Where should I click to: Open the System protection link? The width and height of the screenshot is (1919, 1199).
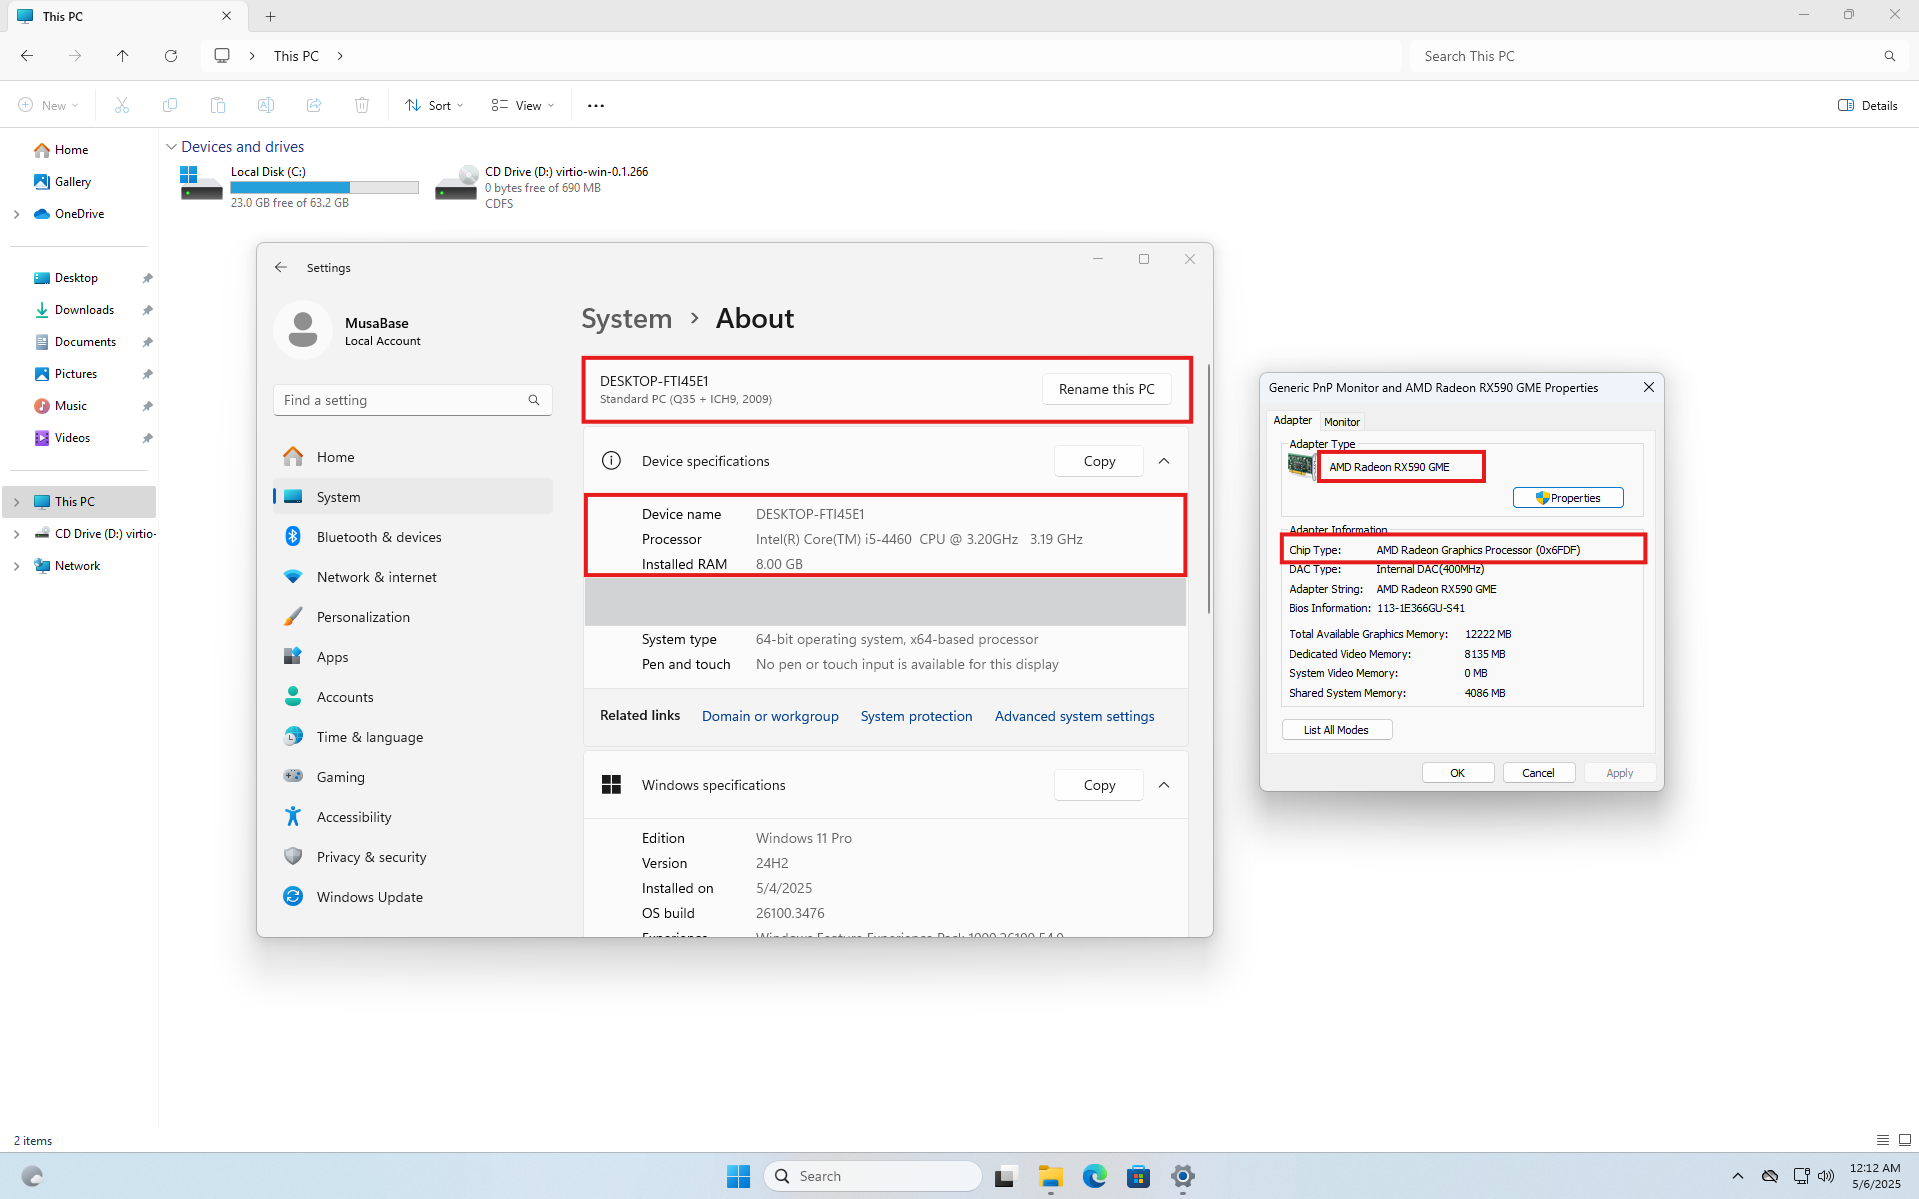point(917,716)
